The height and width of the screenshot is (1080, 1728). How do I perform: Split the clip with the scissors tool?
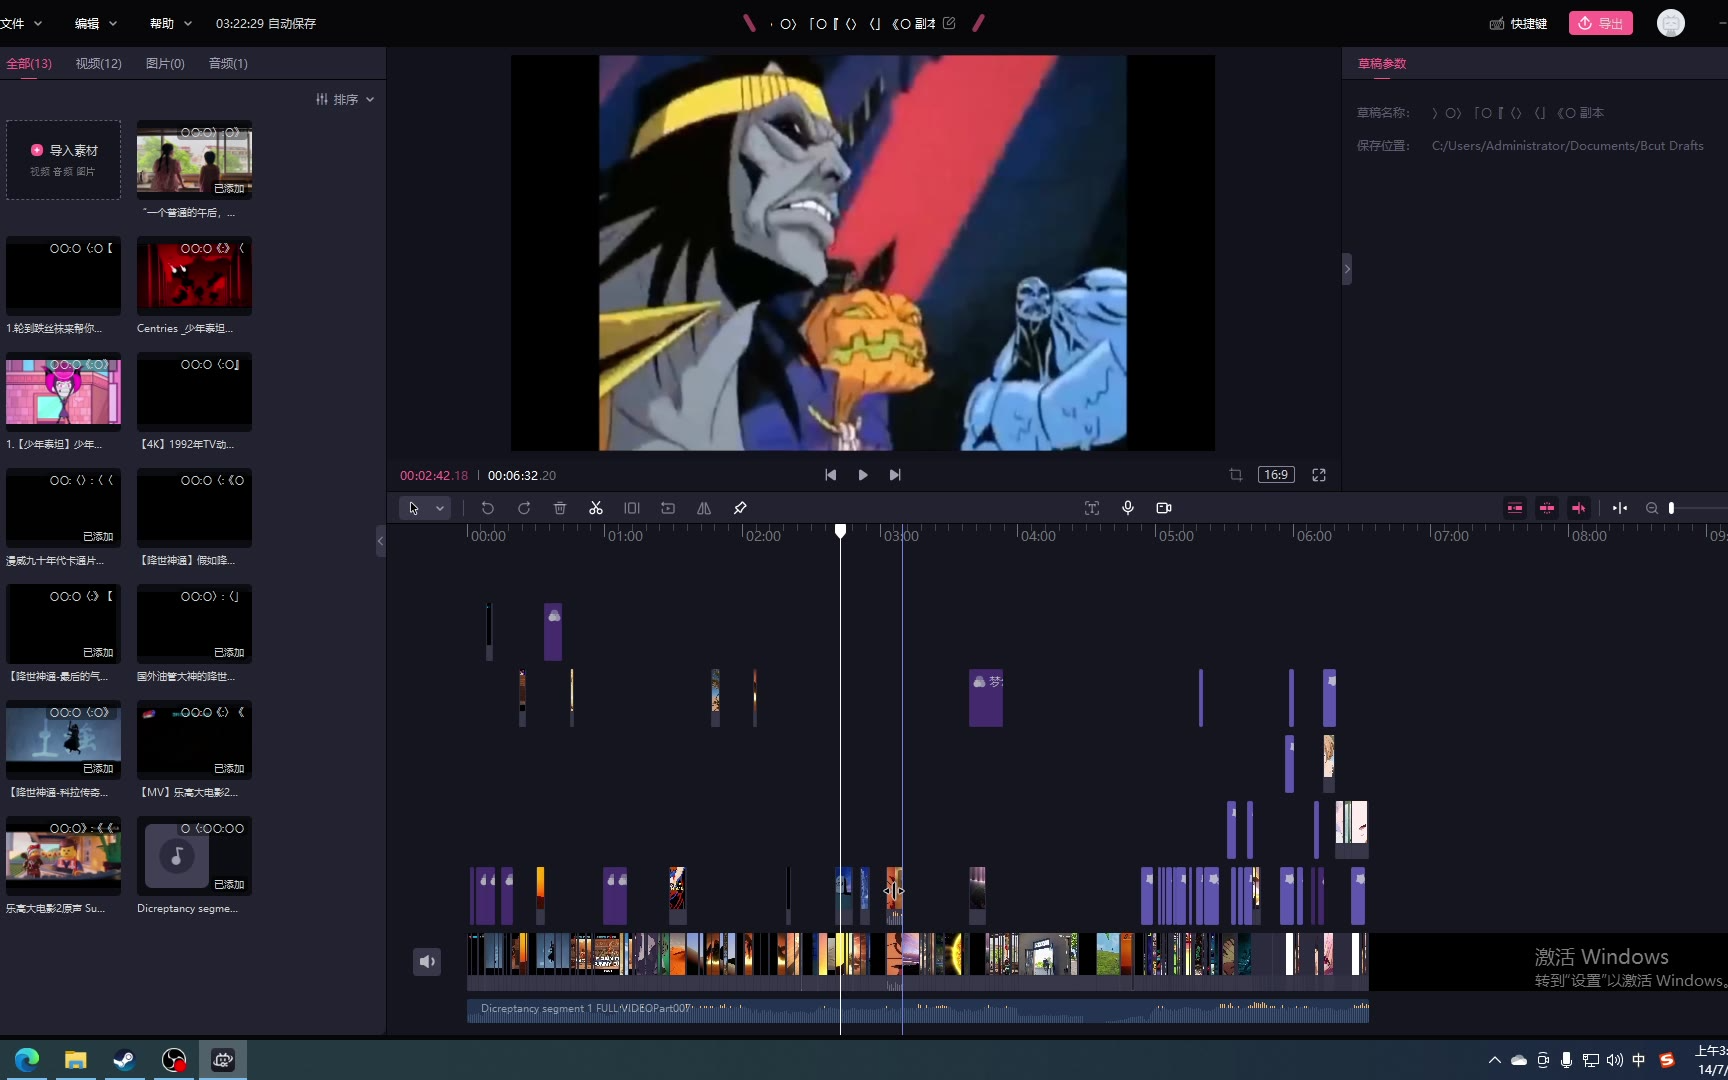tap(596, 508)
